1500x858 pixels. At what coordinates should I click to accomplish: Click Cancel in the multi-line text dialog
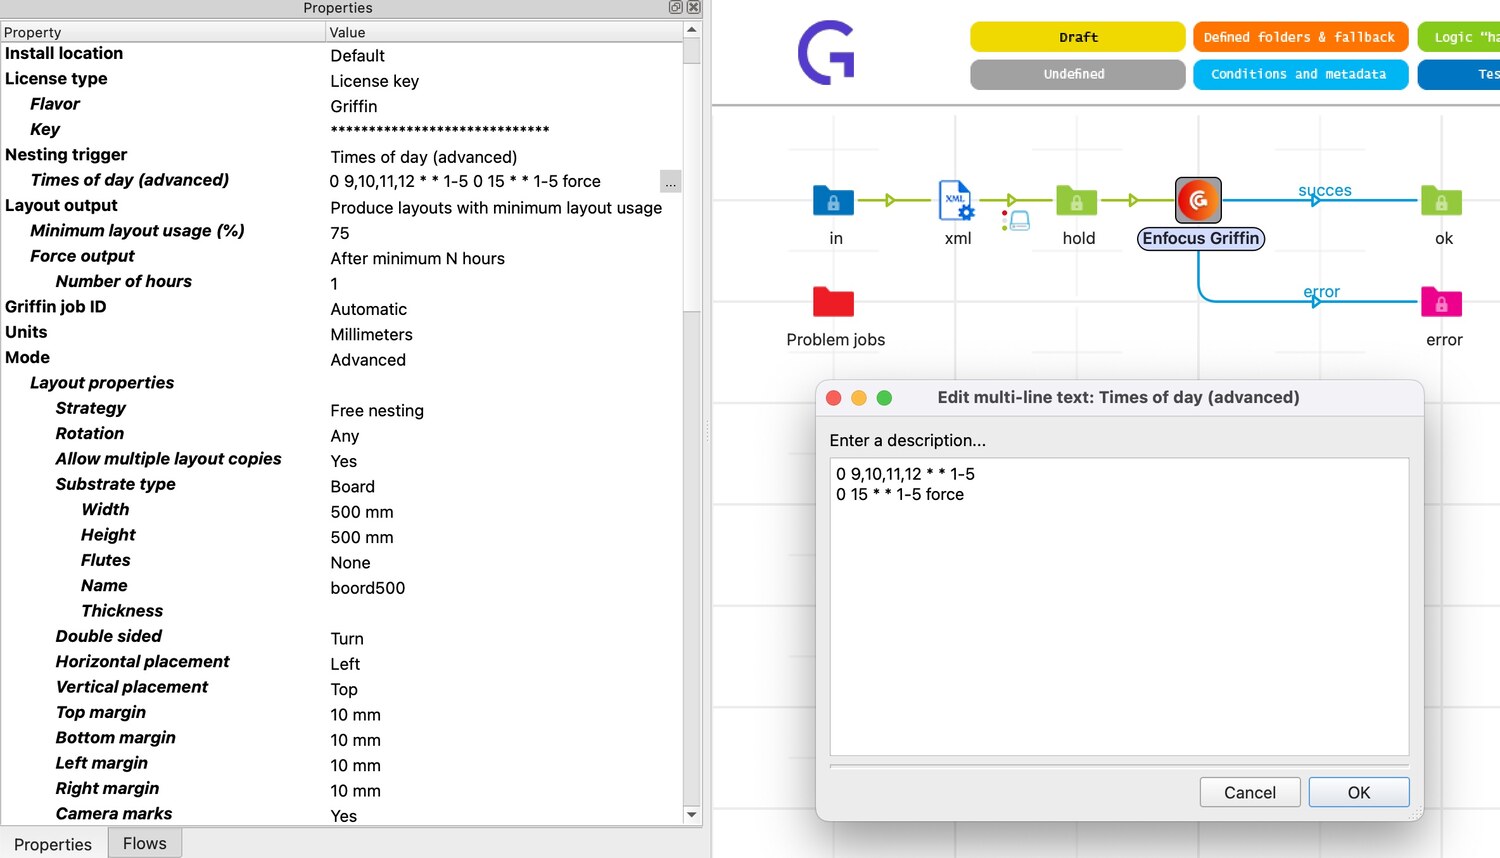pyautogui.click(x=1250, y=792)
